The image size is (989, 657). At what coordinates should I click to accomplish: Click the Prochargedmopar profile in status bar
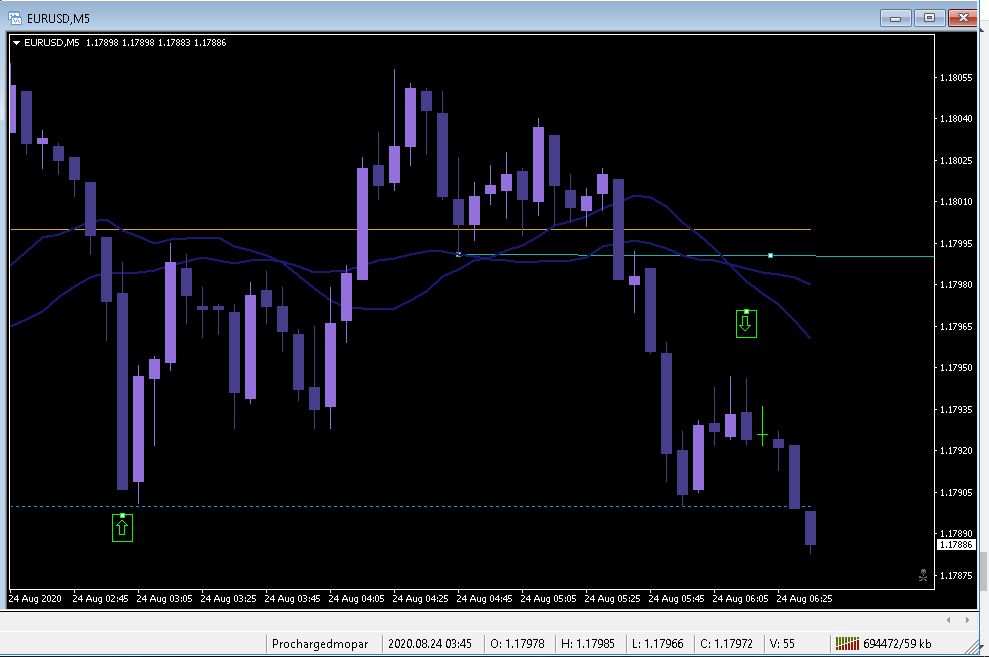[320, 644]
